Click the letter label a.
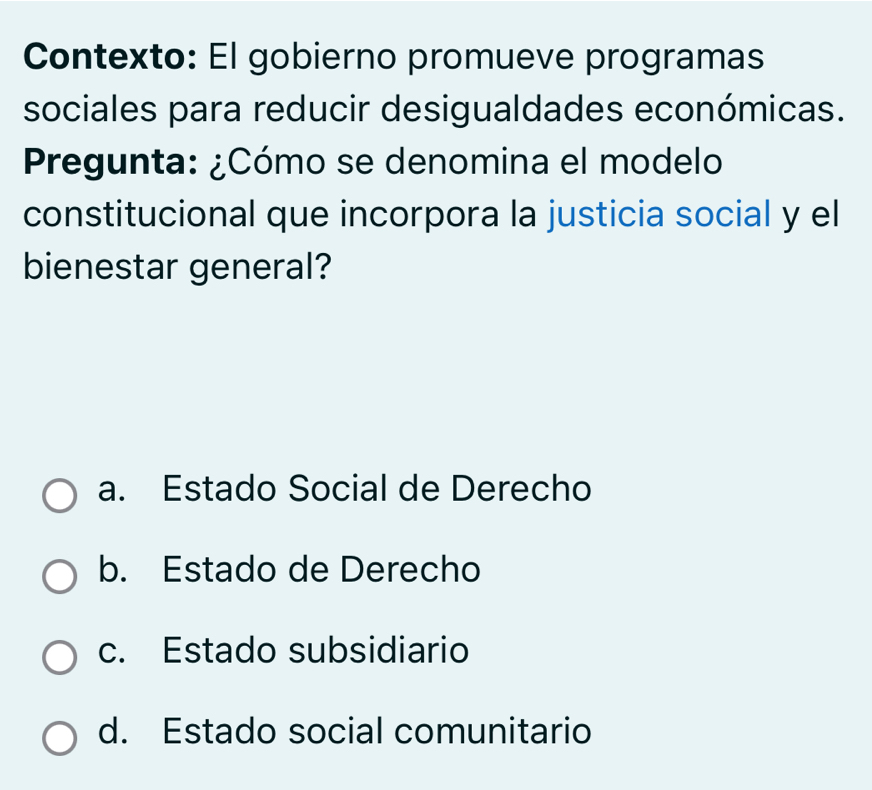The image size is (872, 790). 111,490
